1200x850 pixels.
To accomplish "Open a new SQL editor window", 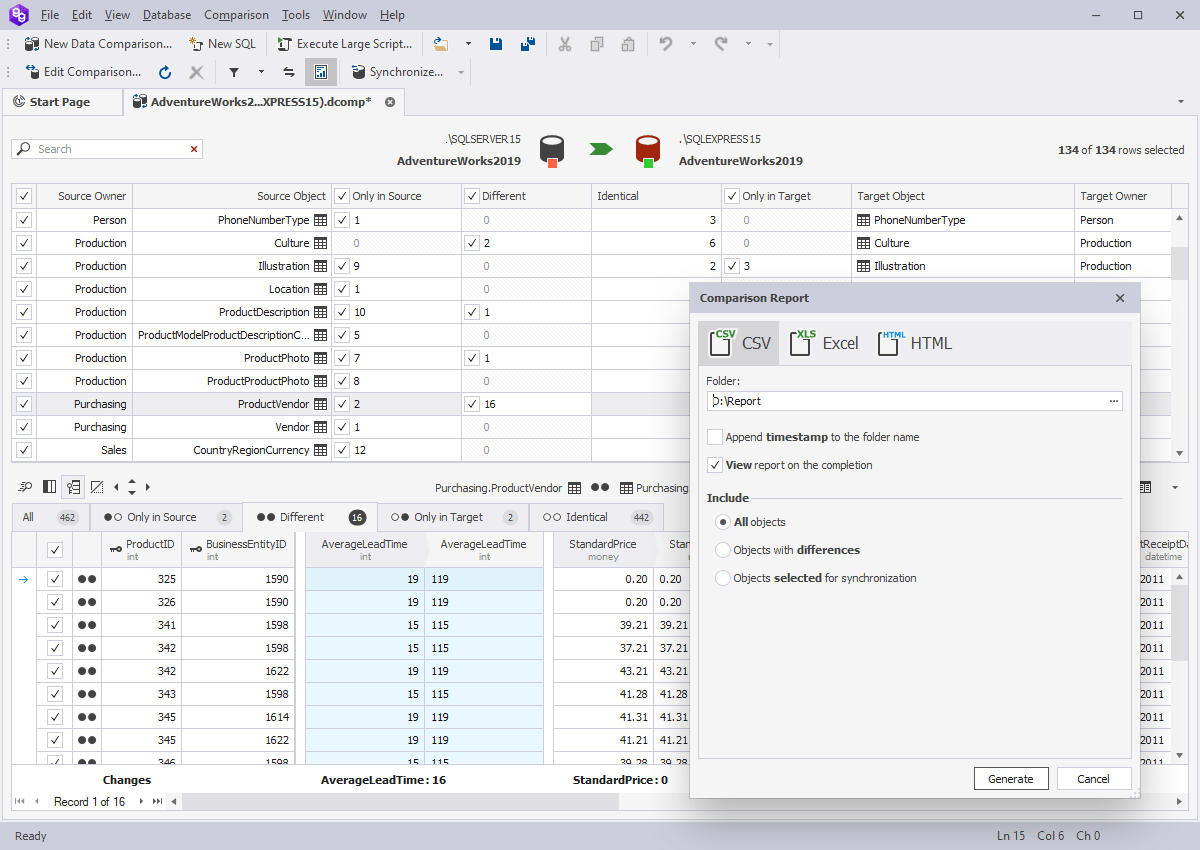I will (x=222, y=44).
